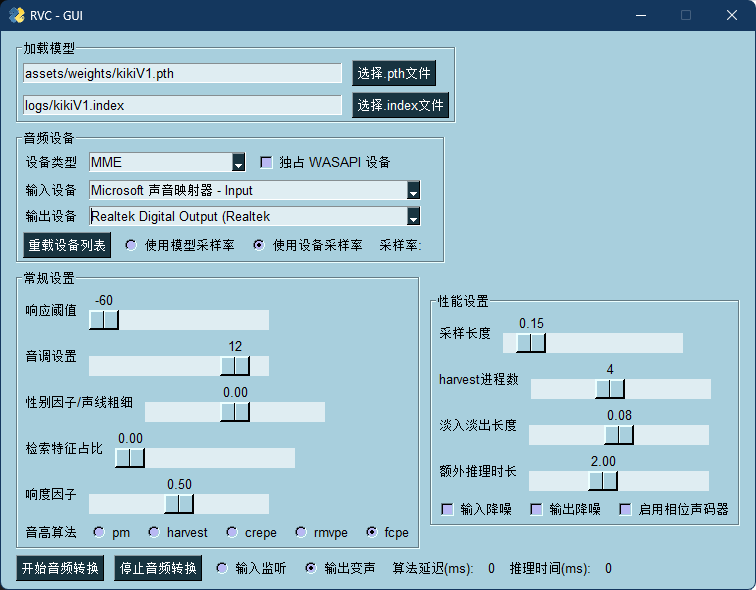
Task: Enable 启用相位声码器 checkbox
Action: [x=625, y=510]
